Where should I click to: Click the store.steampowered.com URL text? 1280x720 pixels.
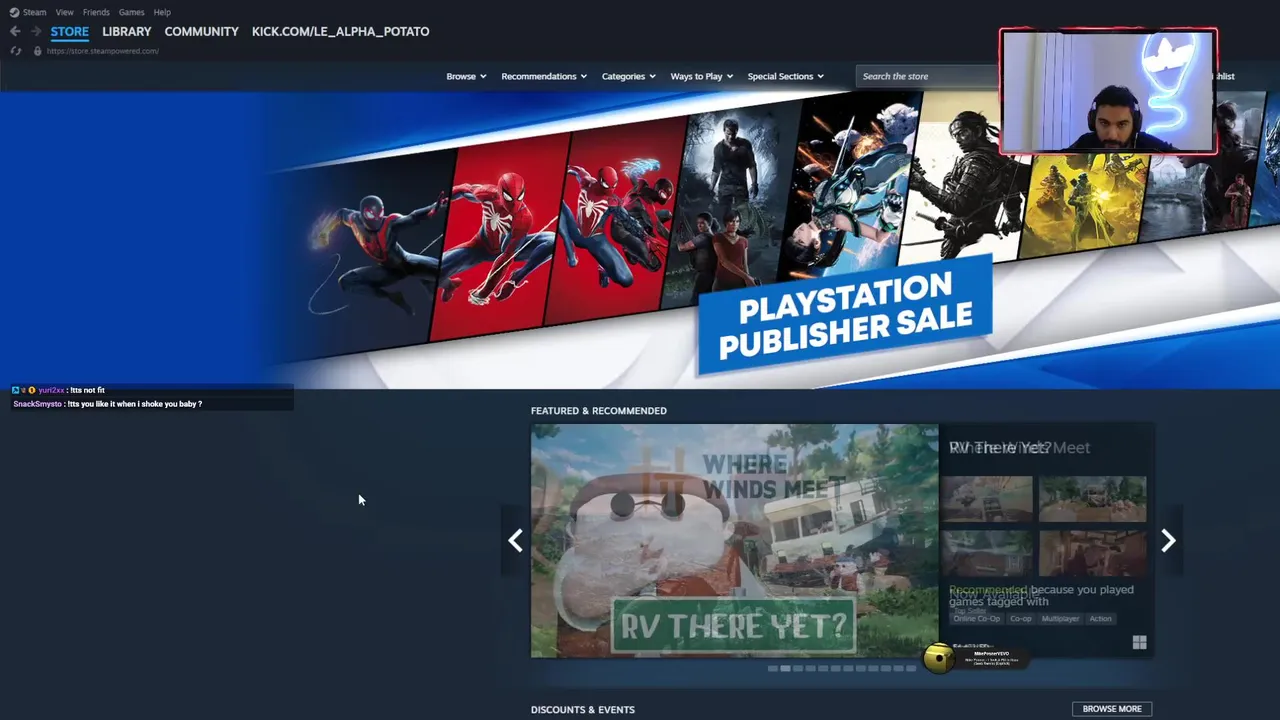click(x=102, y=51)
